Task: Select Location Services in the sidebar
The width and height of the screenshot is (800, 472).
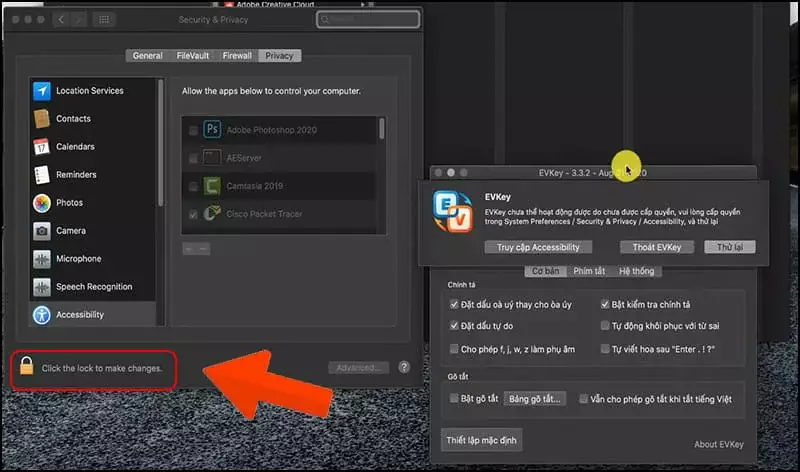Action: click(89, 91)
